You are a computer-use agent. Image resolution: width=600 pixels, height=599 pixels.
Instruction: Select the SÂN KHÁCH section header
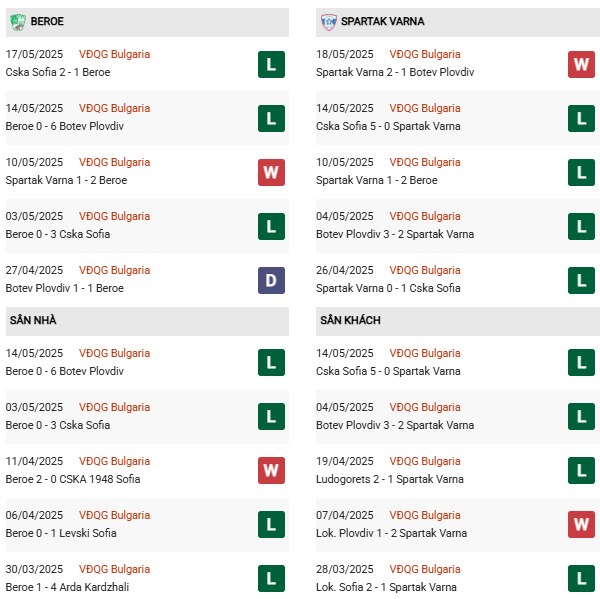coord(458,320)
